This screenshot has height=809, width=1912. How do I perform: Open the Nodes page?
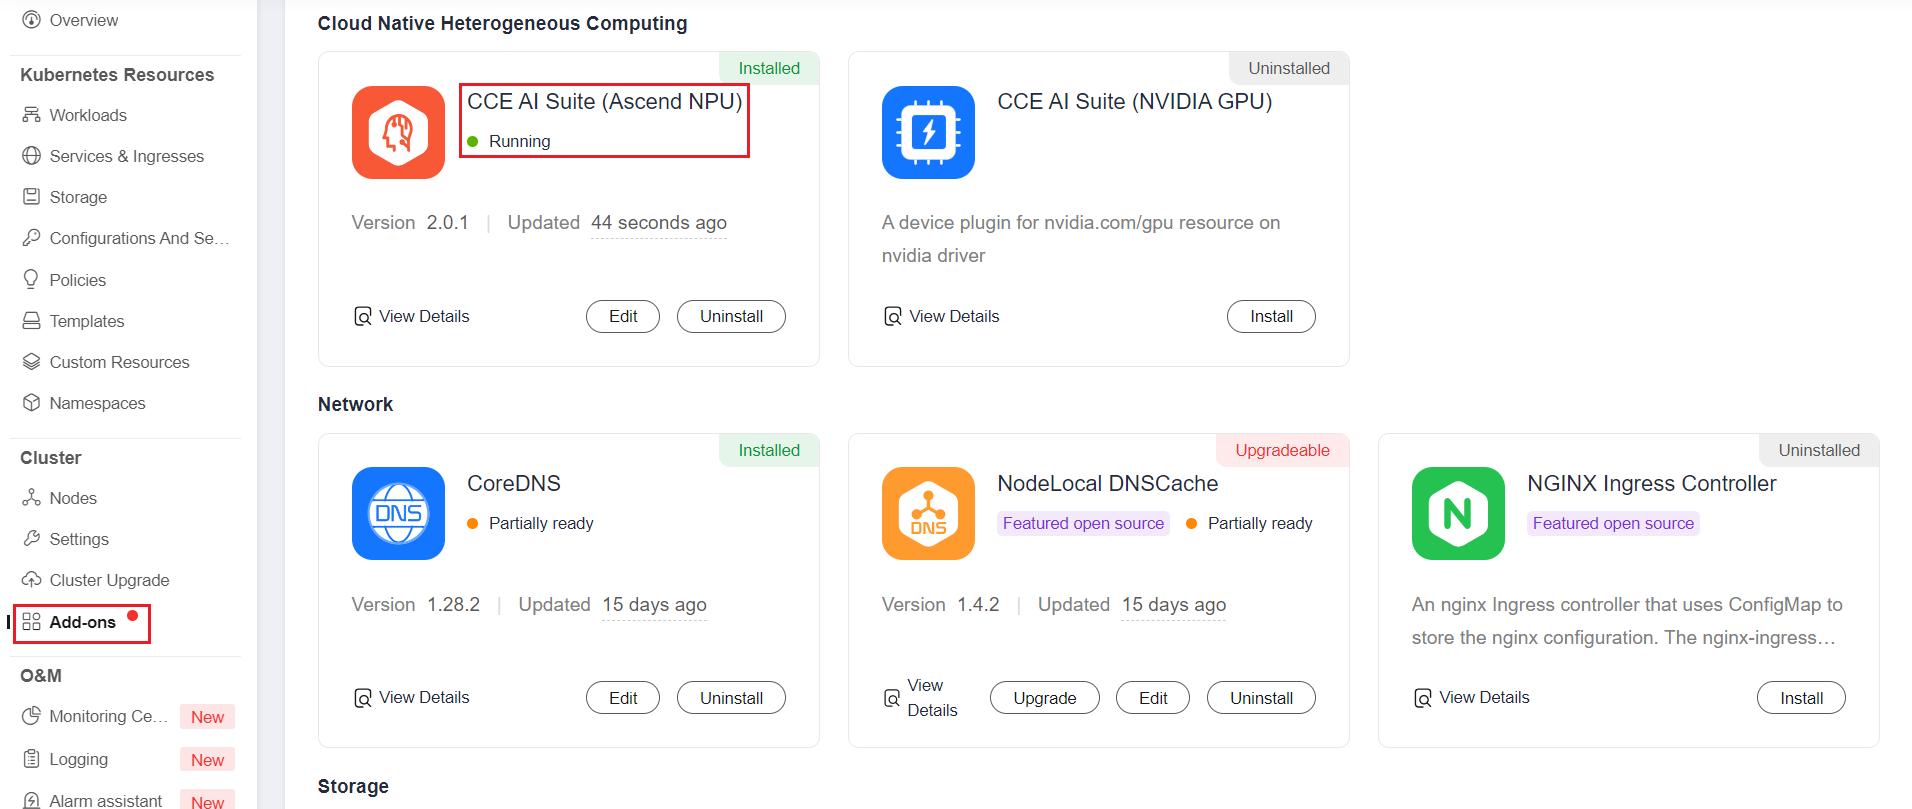click(73, 498)
